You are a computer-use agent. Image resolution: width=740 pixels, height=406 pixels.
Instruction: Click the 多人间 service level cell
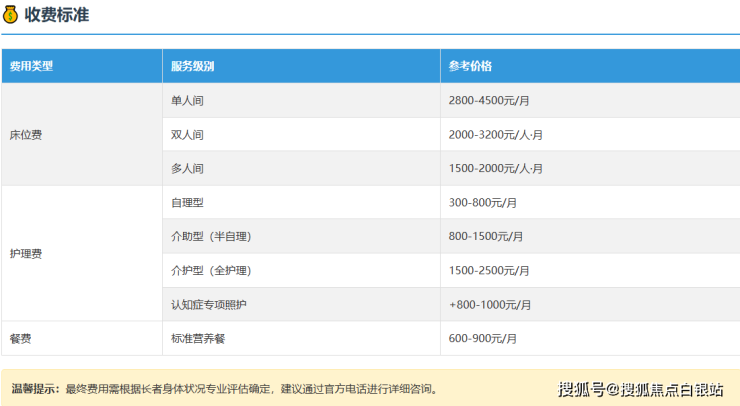pos(188,168)
